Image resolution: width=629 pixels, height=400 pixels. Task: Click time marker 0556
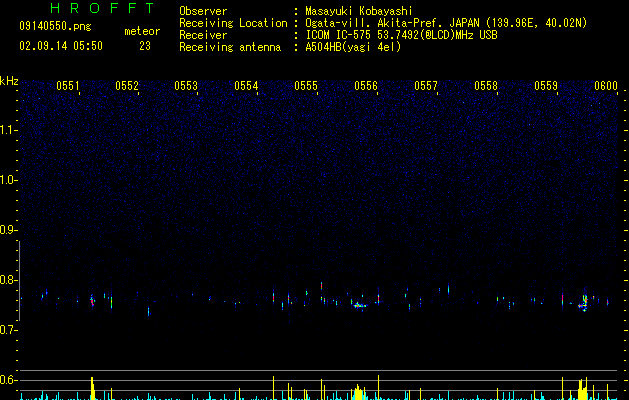(x=366, y=86)
